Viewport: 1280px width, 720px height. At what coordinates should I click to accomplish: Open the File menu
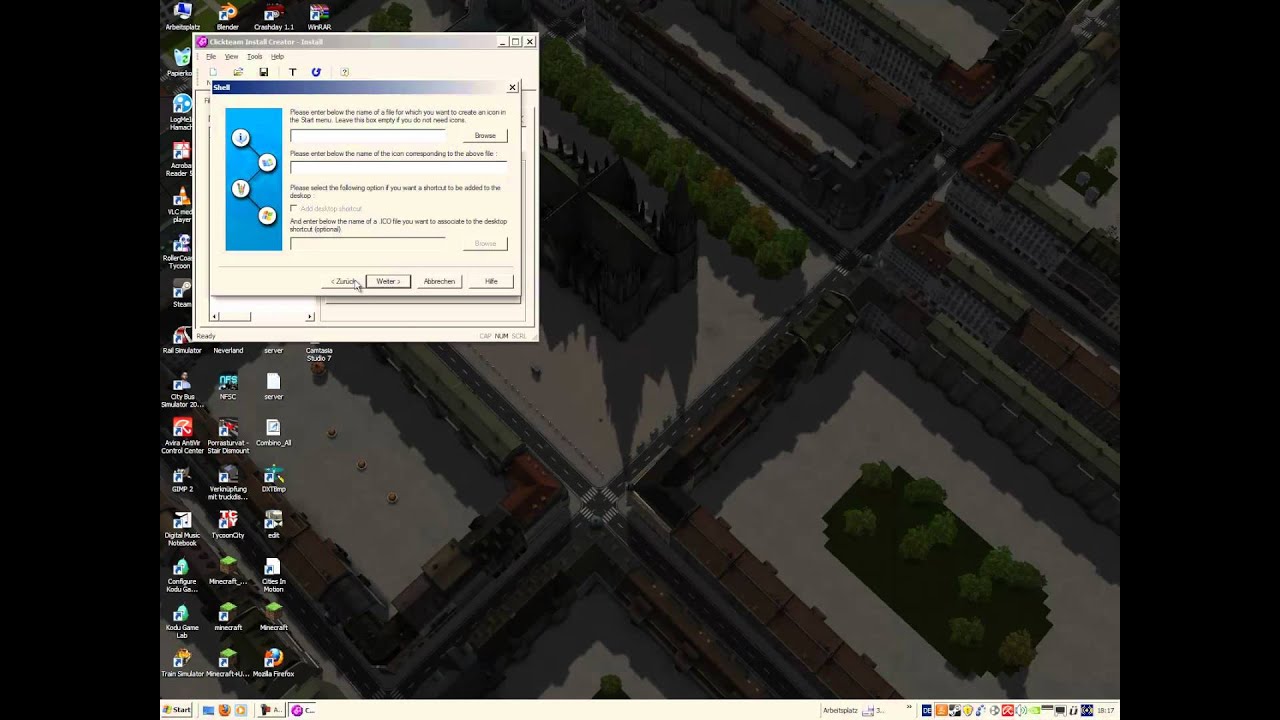(211, 57)
